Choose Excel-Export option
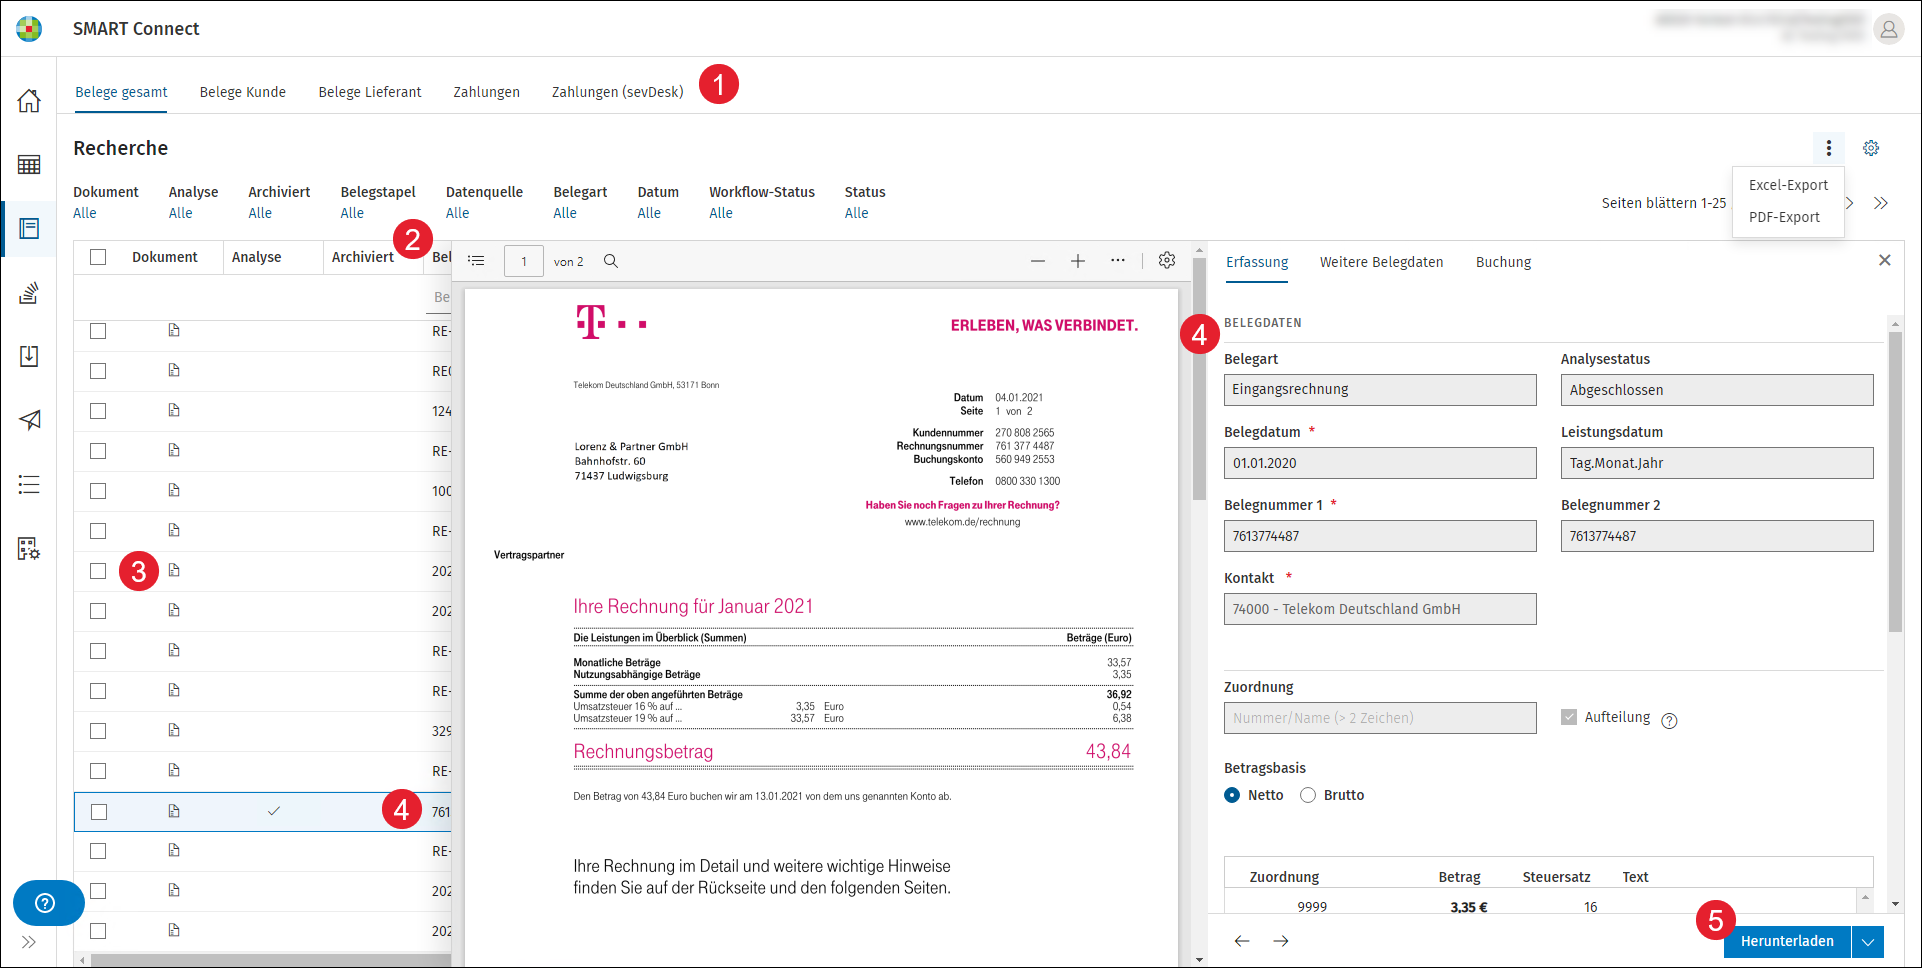The width and height of the screenshot is (1922, 968). pos(1788,185)
